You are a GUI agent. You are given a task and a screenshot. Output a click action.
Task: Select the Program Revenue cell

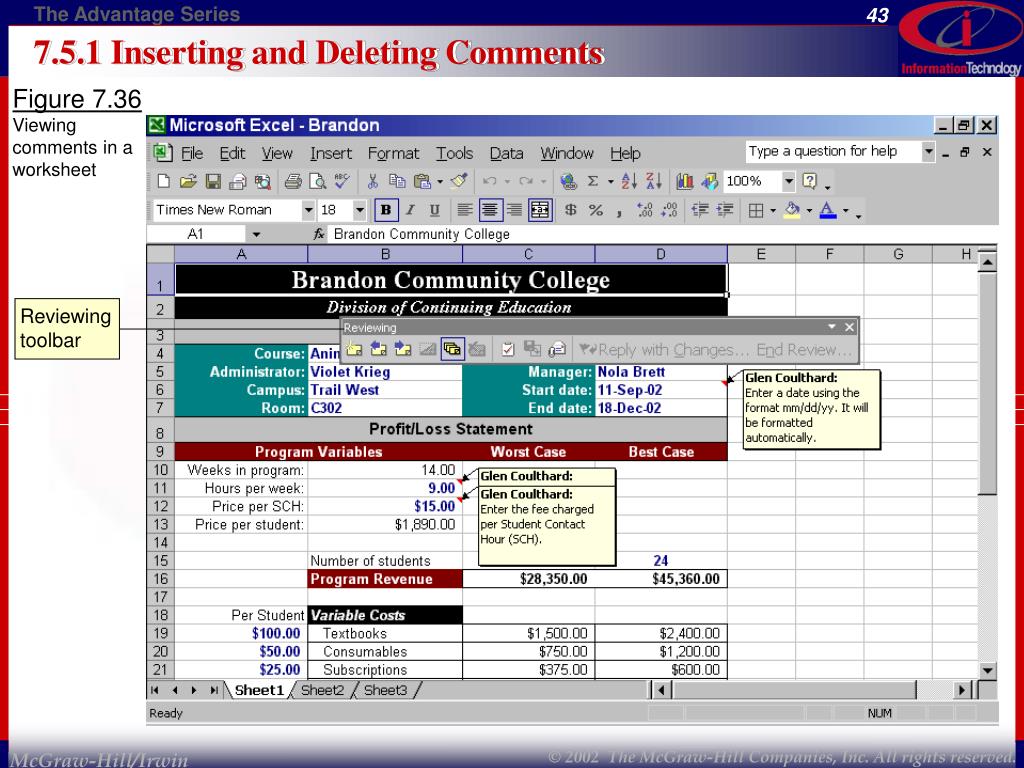click(x=385, y=579)
